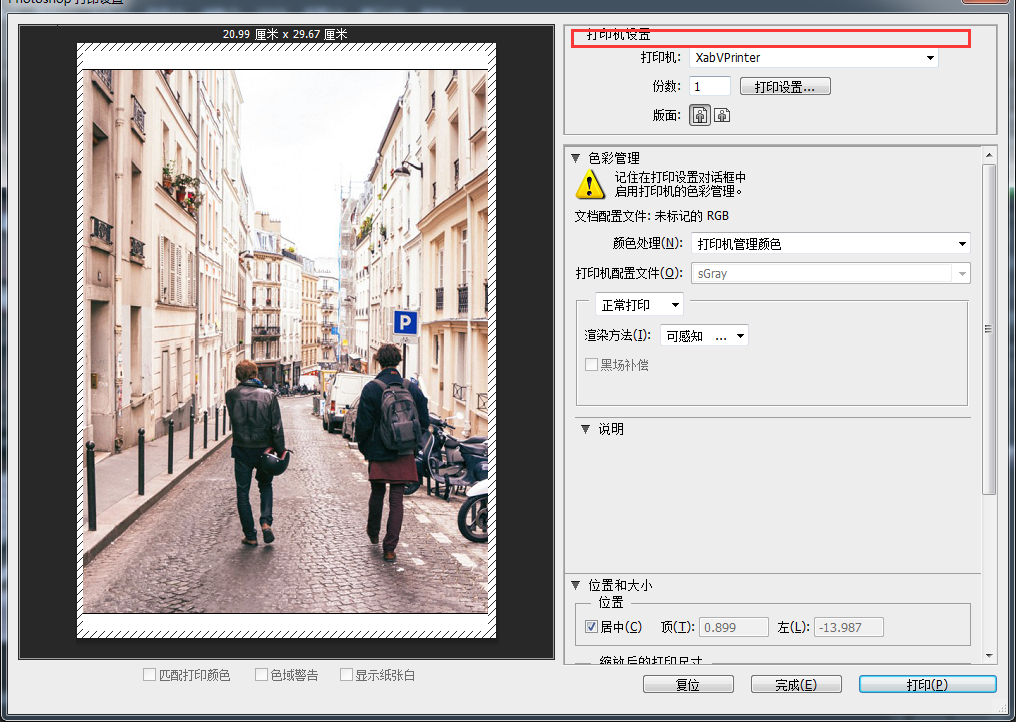This screenshot has width=1016, height=722.
Task: Click the 份数 copies input field
Action: coord(710,87)
